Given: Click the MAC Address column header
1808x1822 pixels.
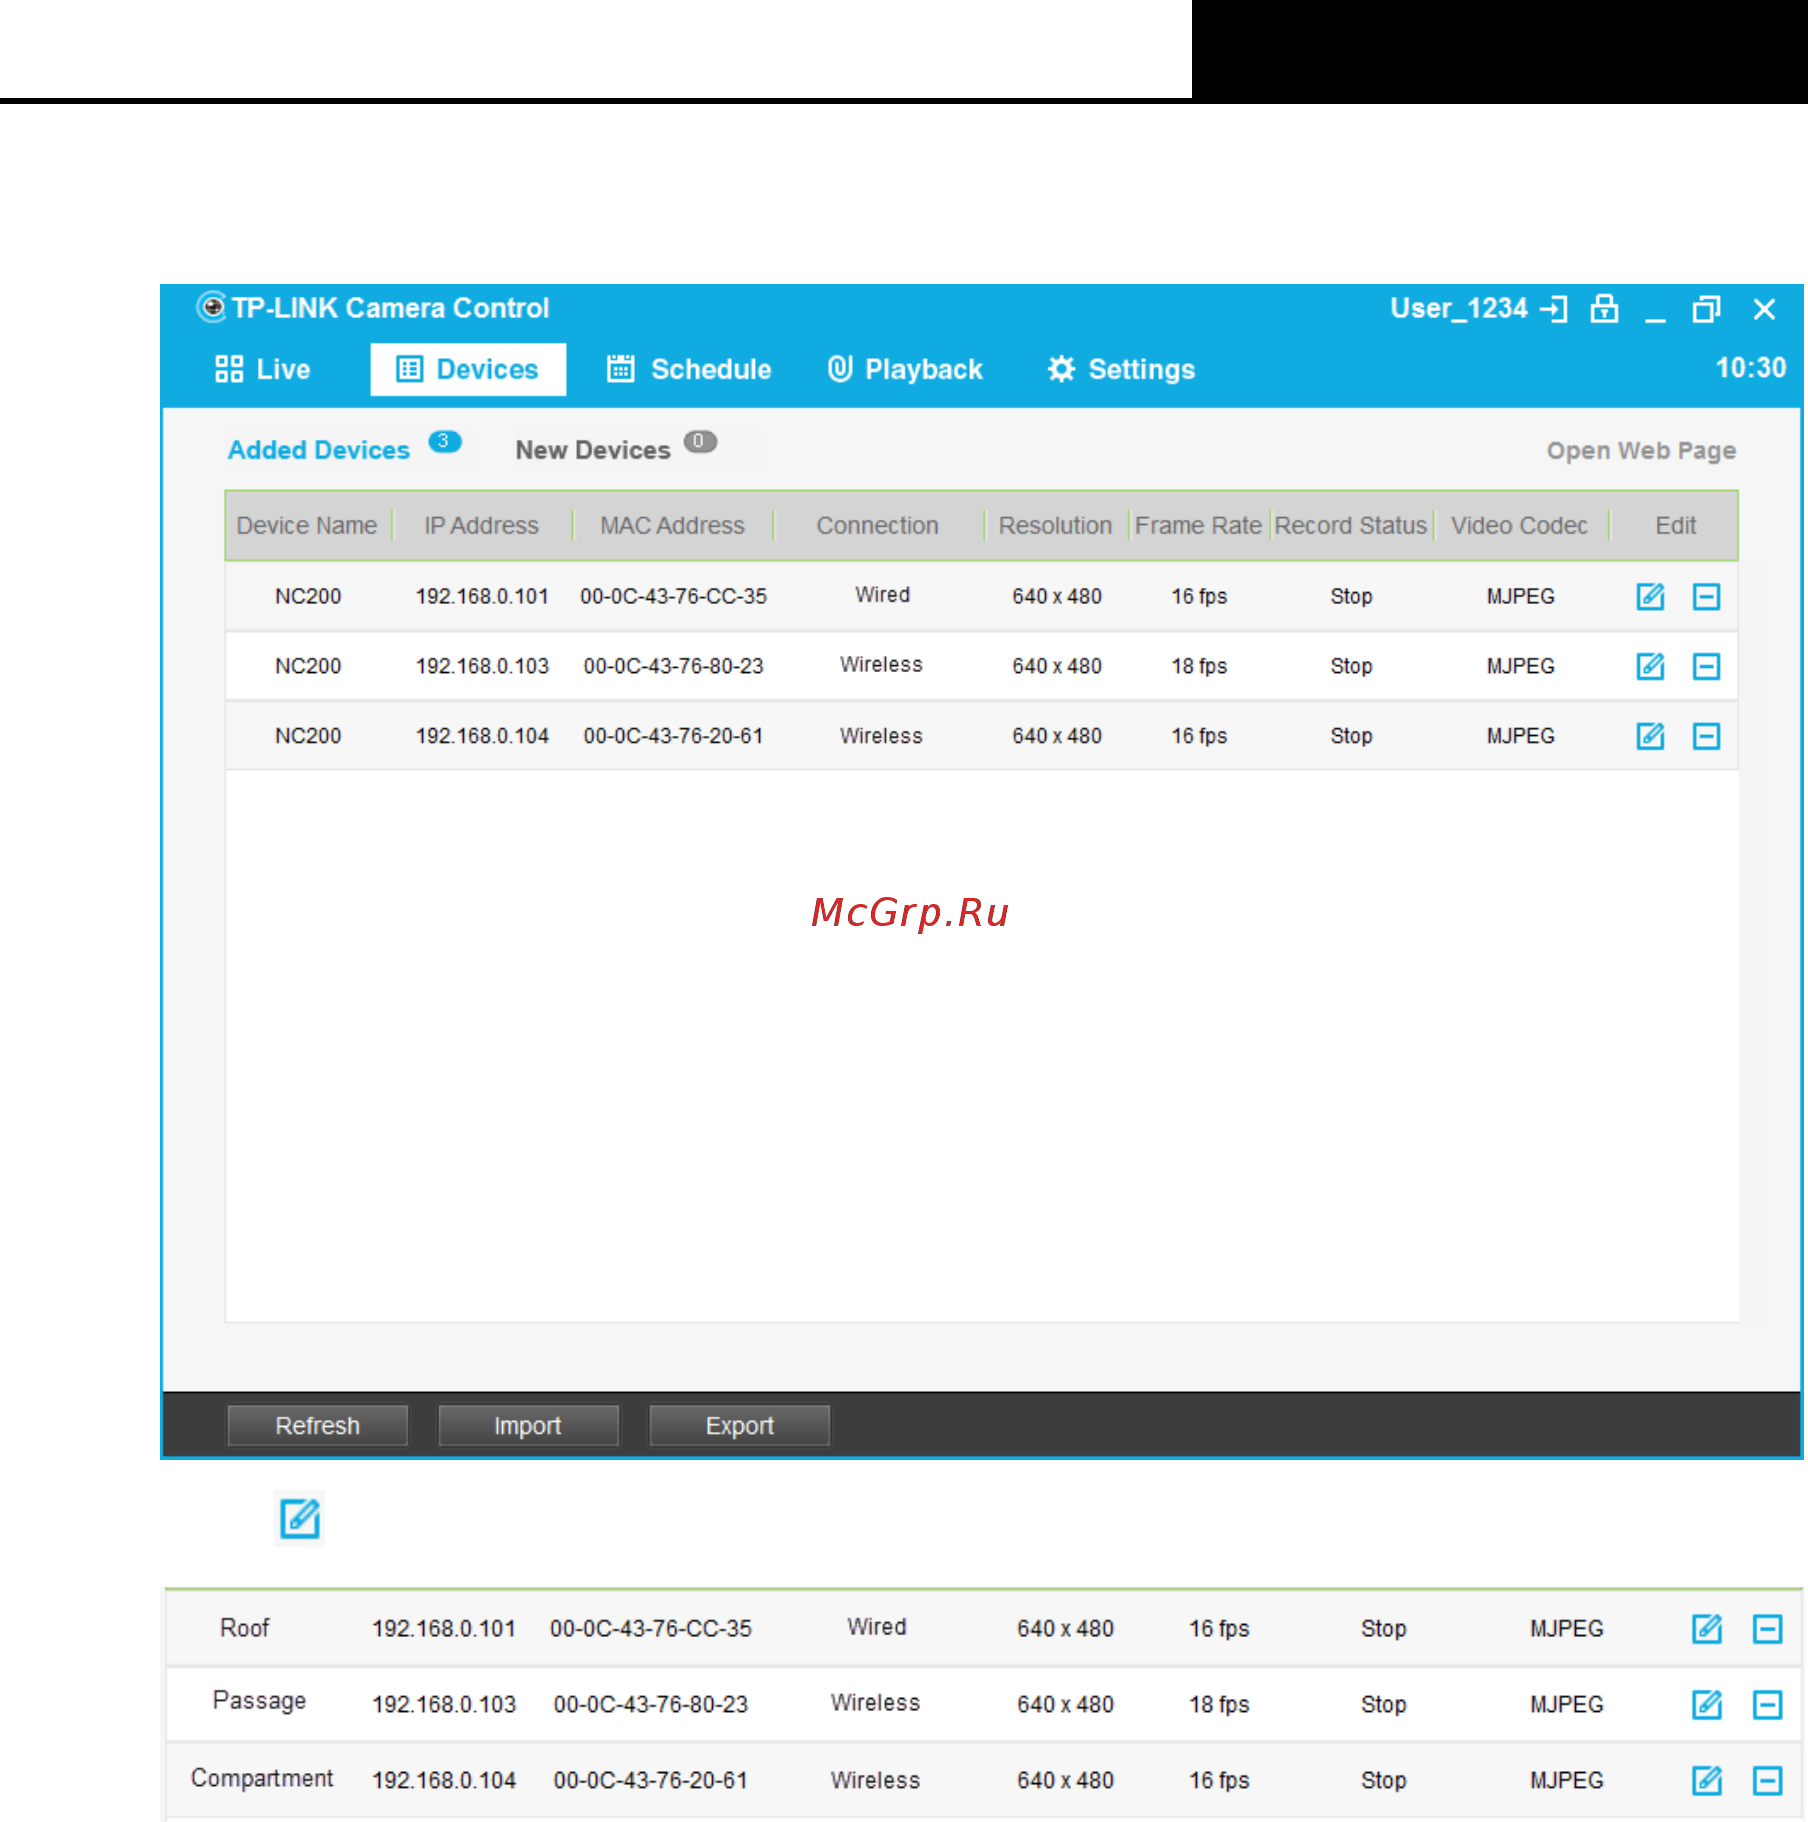Looking at the screenshot, I should pos(672,525).
